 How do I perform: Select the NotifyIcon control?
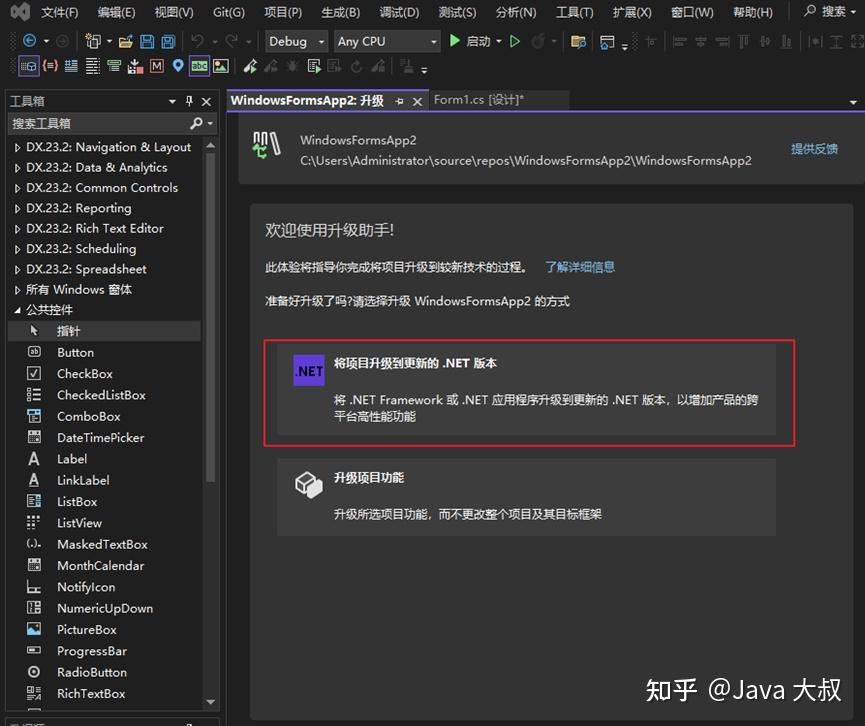pos(86,587)
